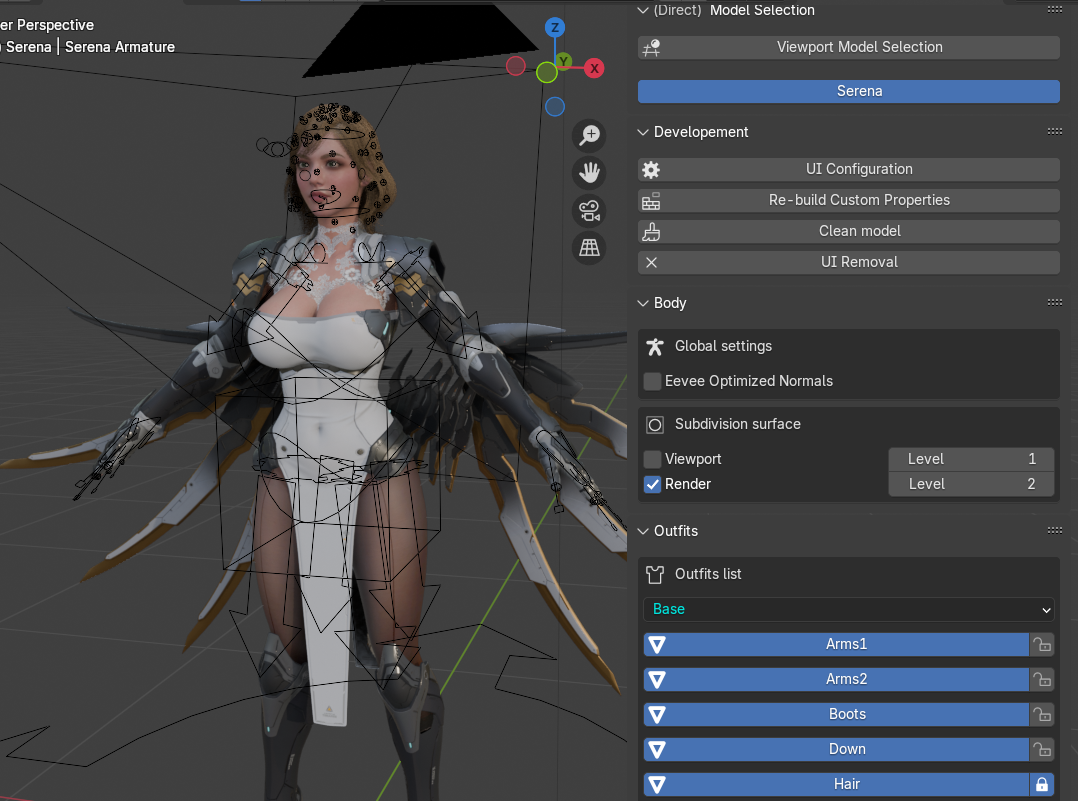Click the Global settings label

pos(723,347)
